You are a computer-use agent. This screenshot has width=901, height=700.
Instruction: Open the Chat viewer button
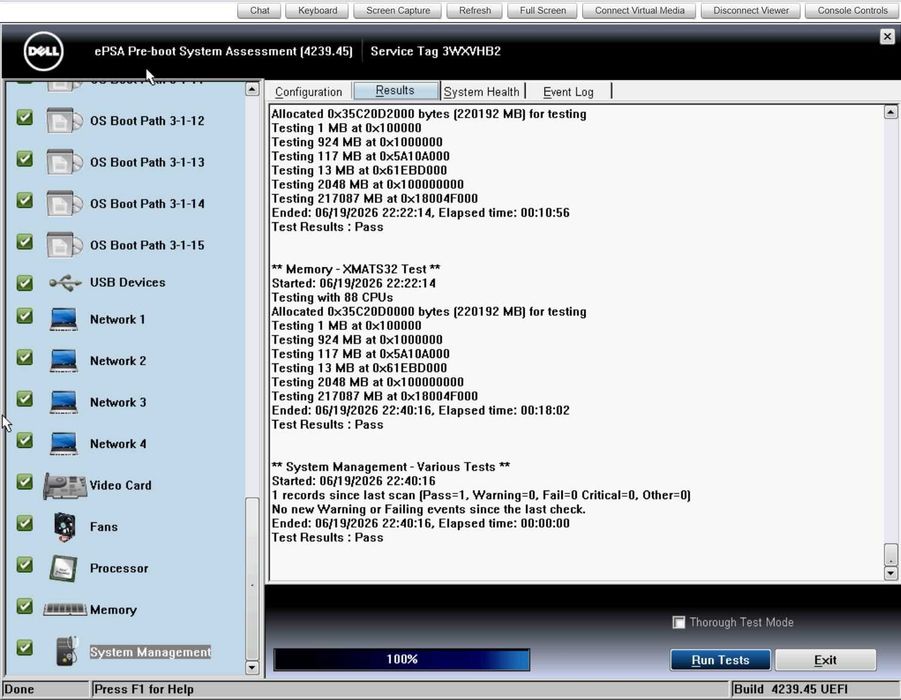tap(260, 10)
